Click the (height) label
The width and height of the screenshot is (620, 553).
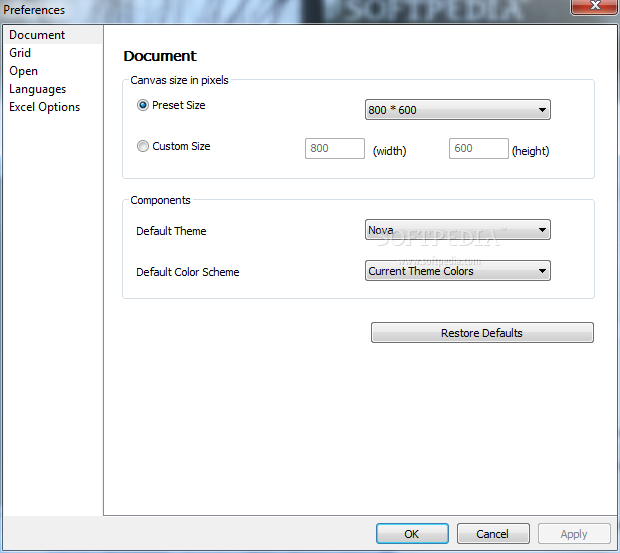(530, 151)
